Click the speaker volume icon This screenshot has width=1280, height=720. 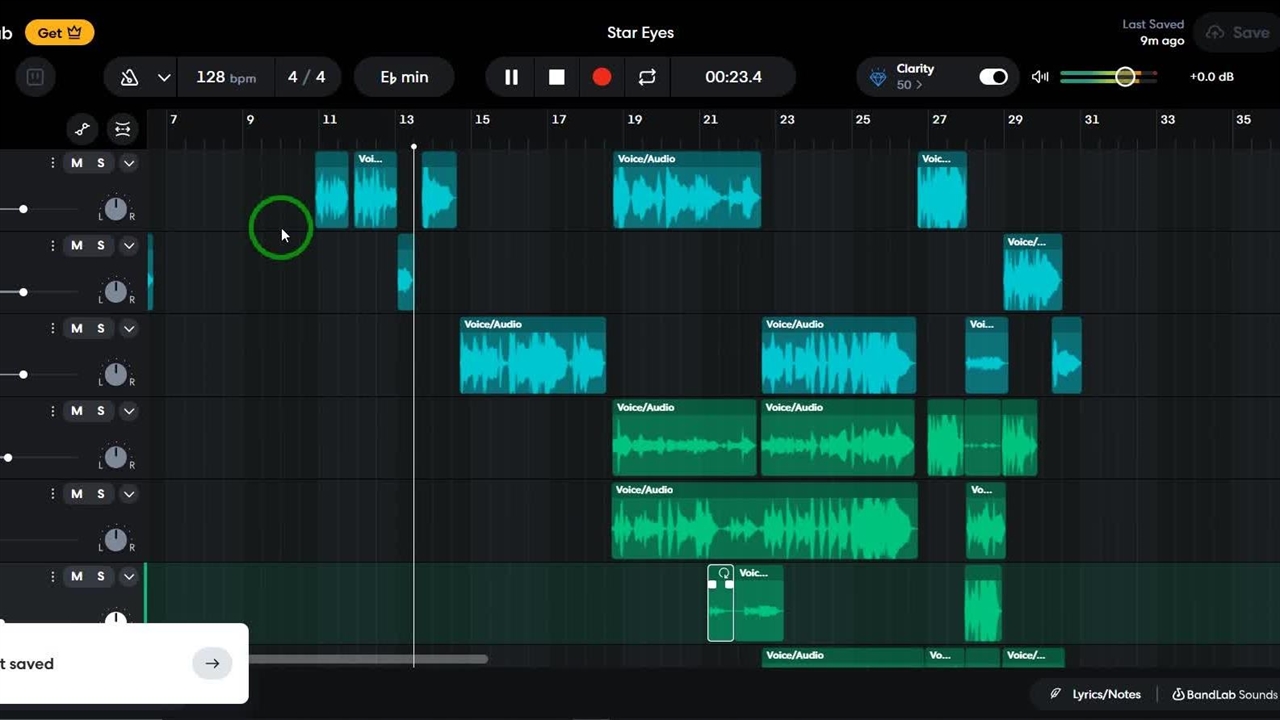pos(1040,77)
